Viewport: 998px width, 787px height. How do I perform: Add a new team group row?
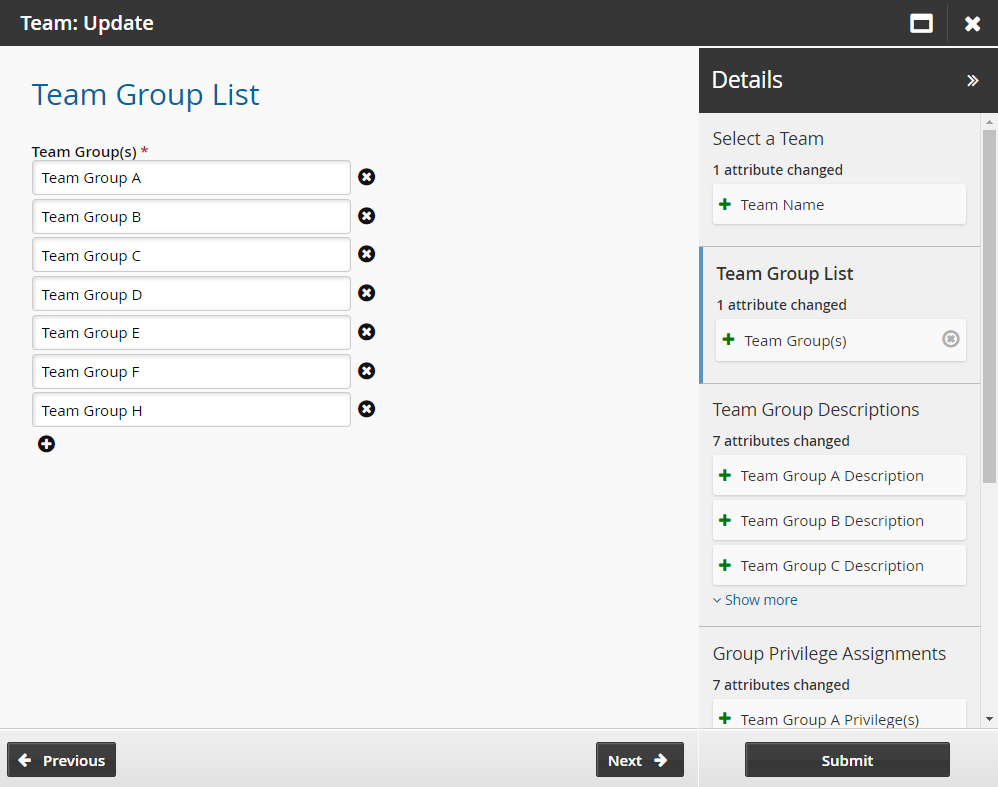[46, 444]
